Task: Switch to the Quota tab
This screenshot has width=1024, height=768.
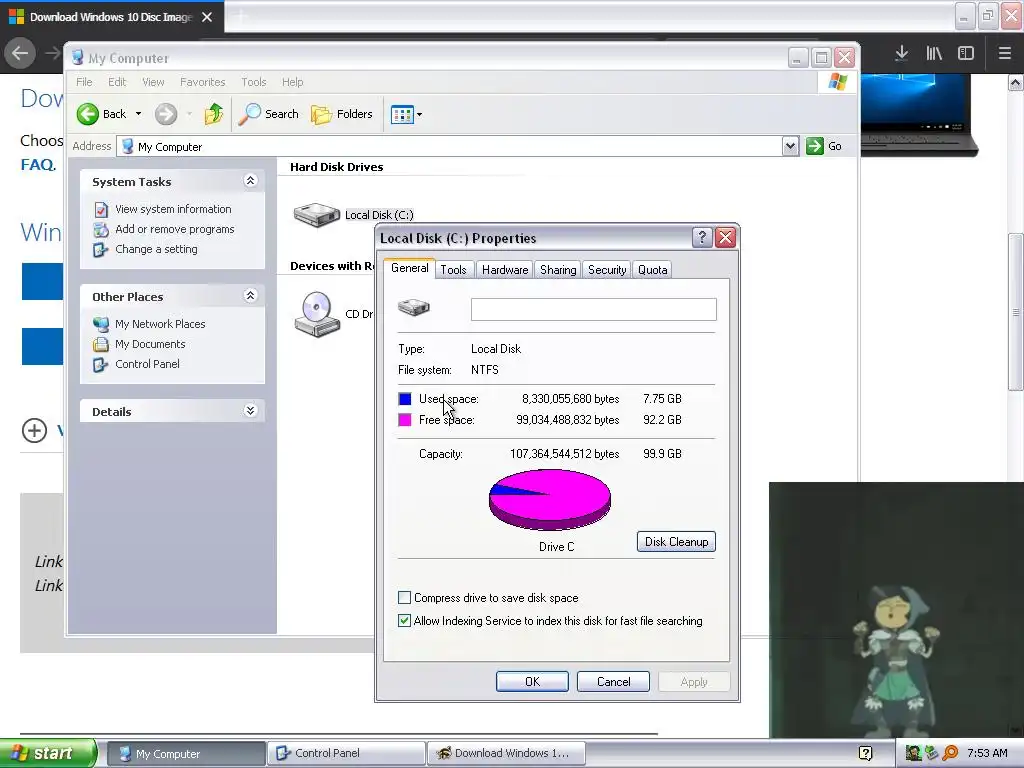Action: tap(652, 270)
